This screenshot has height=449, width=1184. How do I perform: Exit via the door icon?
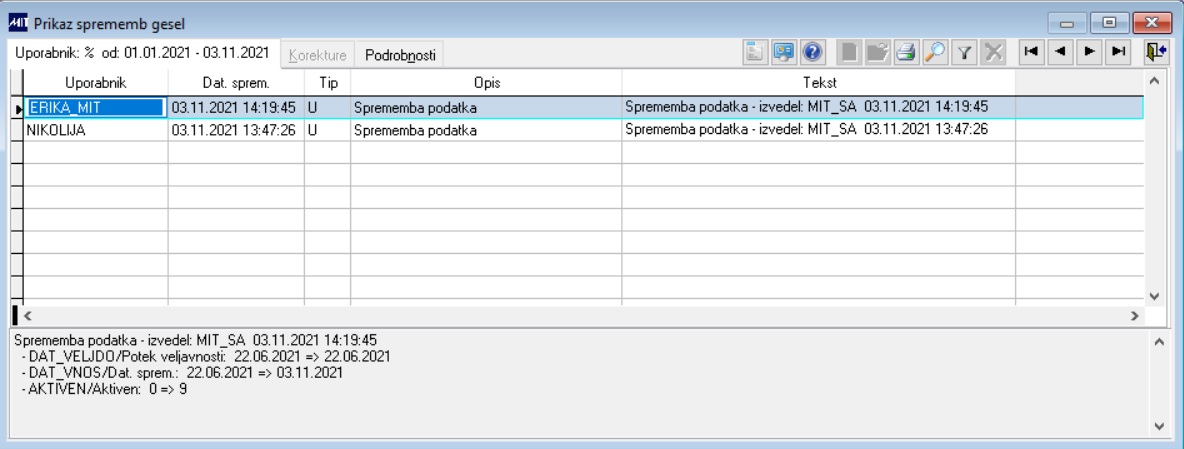pyautogui.click(x=1156, y=51)
